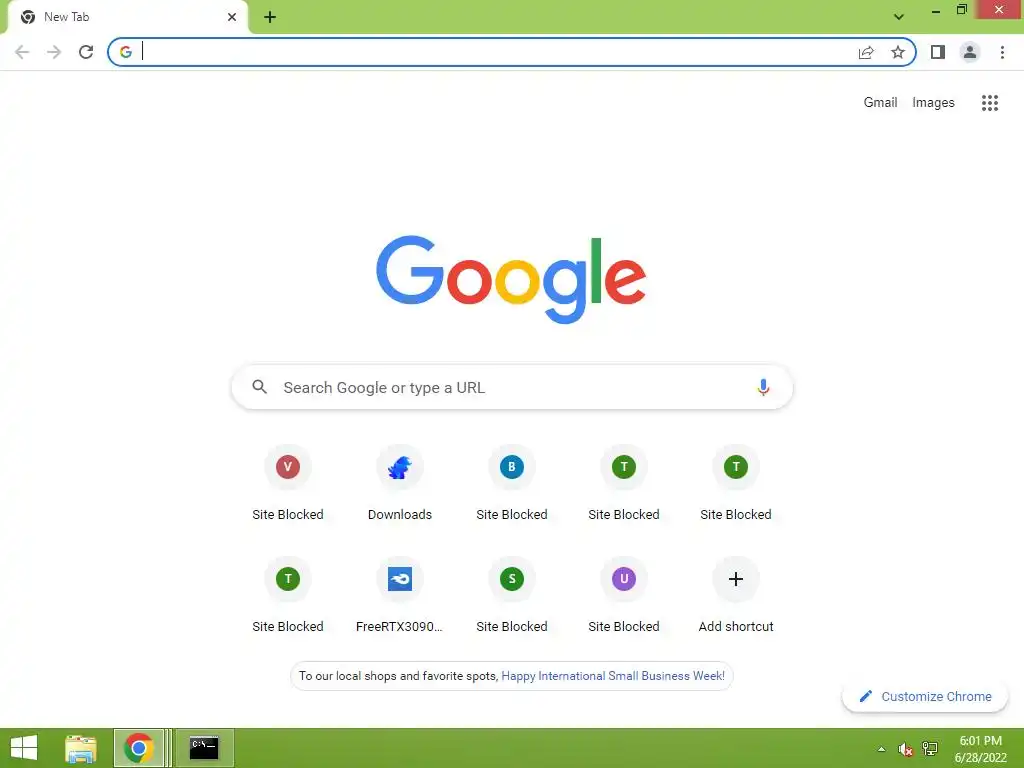The height and width of the screenshot is (768, 1024).
Task: Open the Gmail link
Action: (x=880, y=103)
